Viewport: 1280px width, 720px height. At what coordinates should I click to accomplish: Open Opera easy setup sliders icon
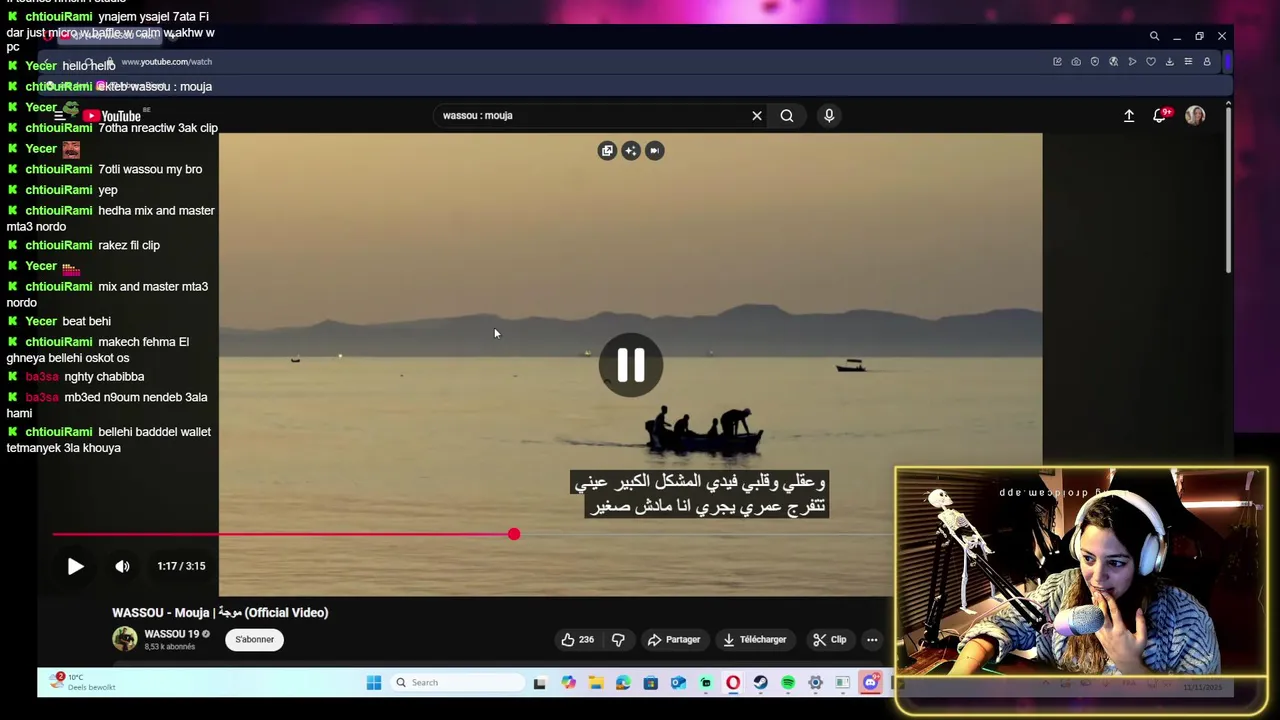(x=1188, y=62)
